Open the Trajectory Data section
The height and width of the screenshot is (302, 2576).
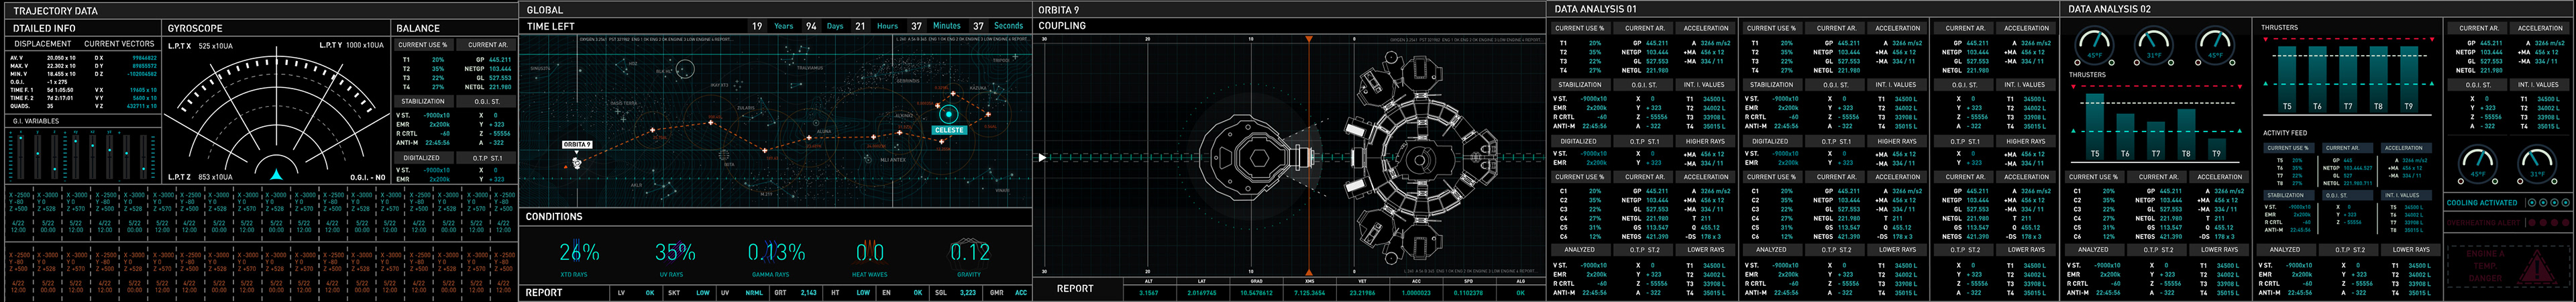point(55,11)
